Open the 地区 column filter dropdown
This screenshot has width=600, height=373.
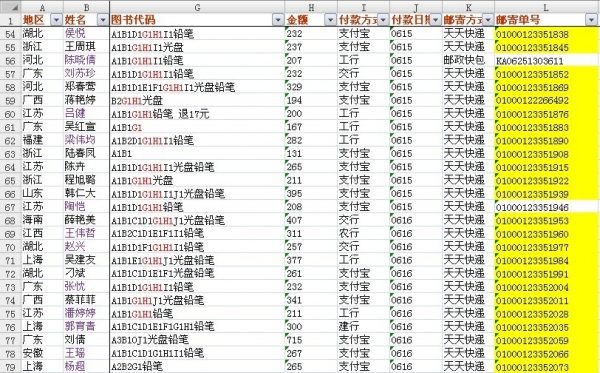pyautogui.click(x=56, y=20)
